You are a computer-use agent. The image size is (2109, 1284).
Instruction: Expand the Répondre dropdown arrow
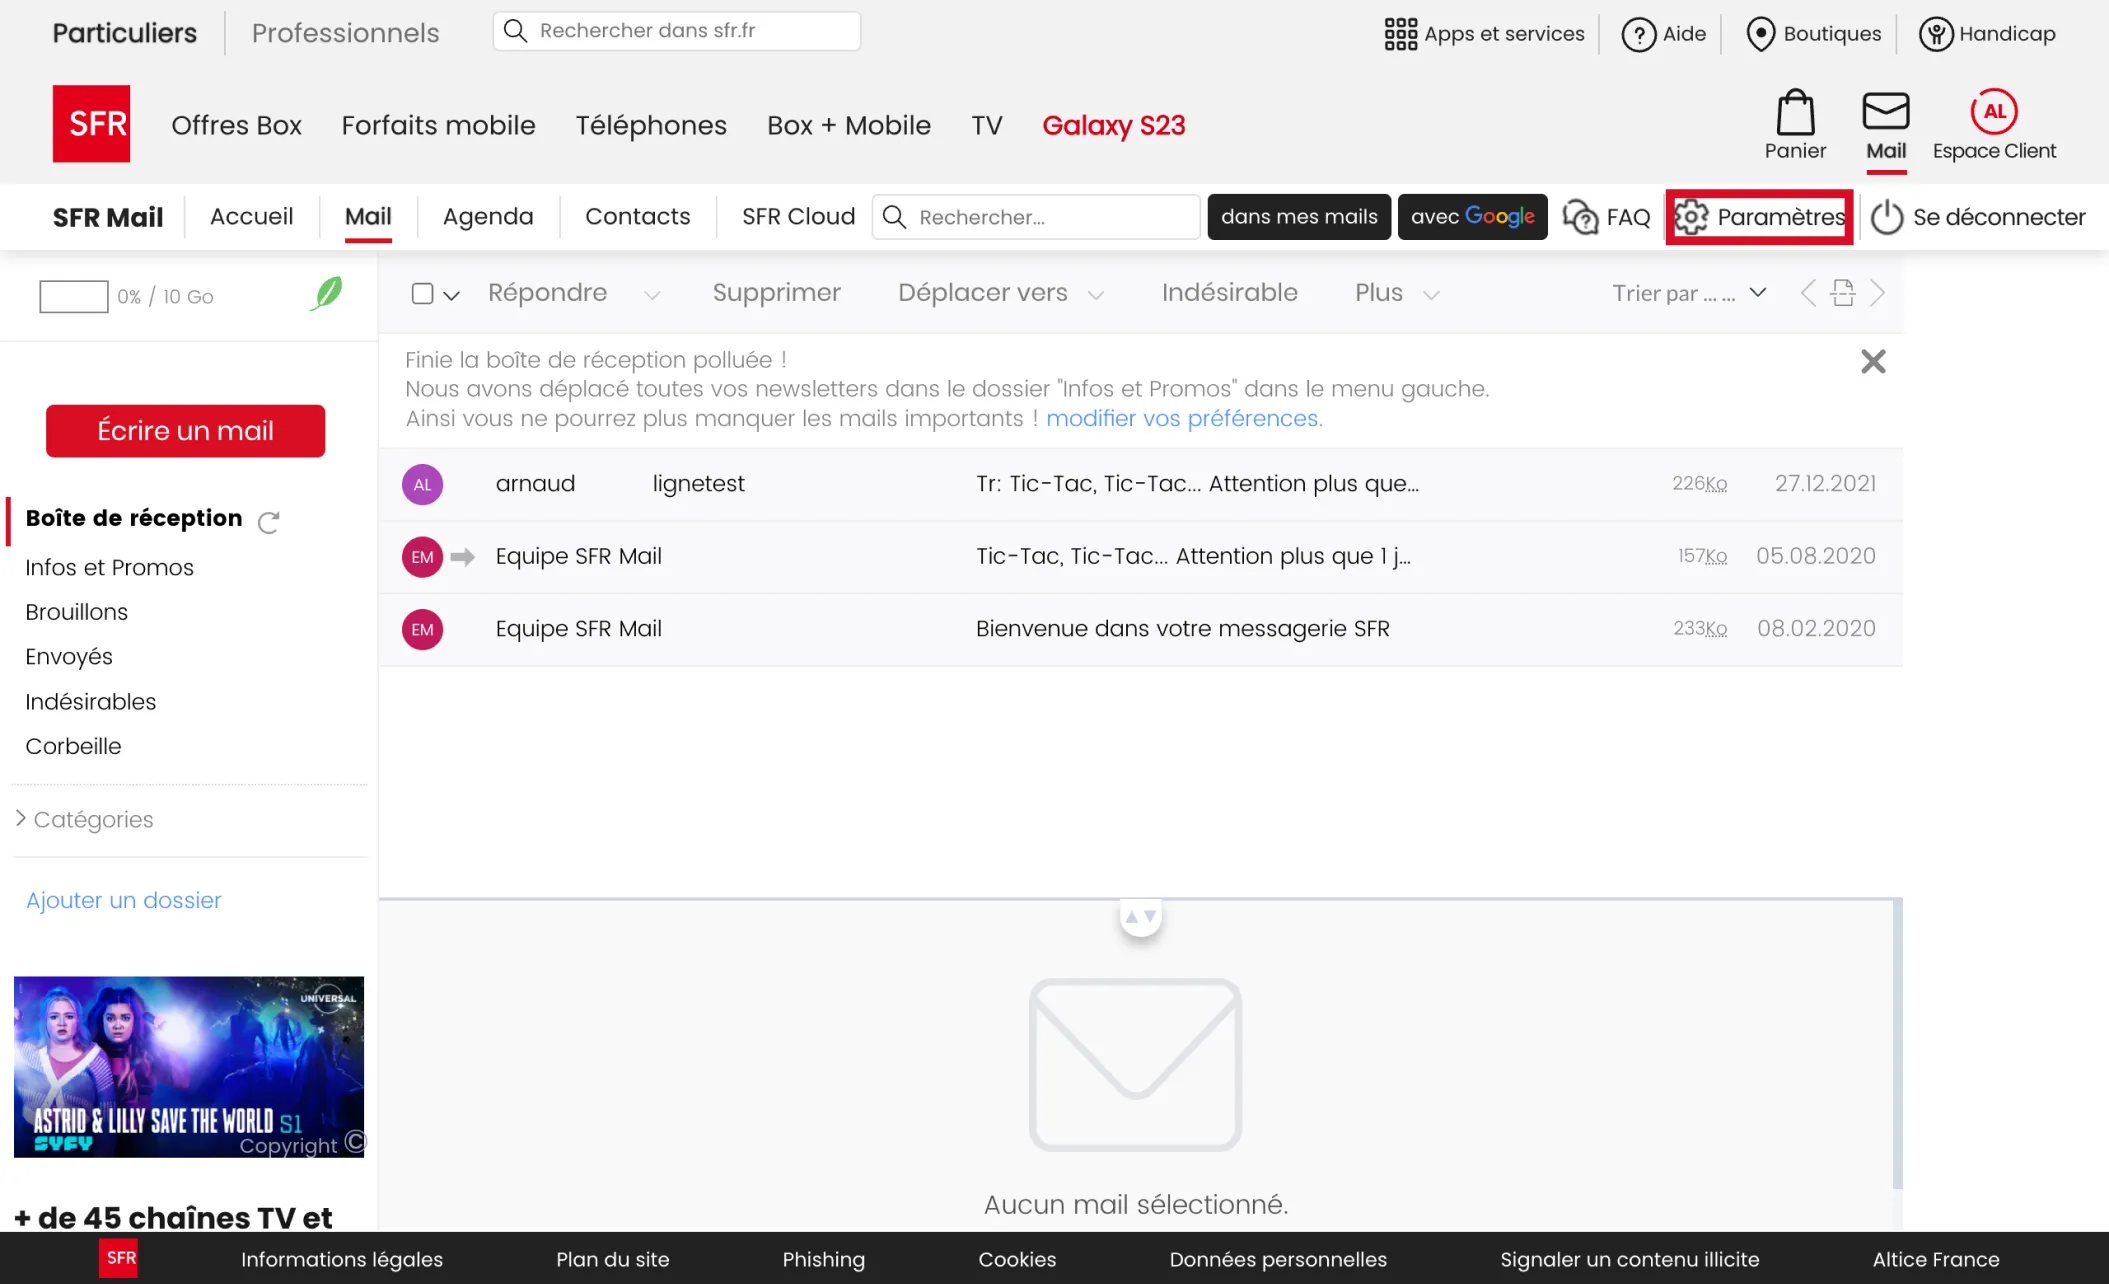click(652, 295)
